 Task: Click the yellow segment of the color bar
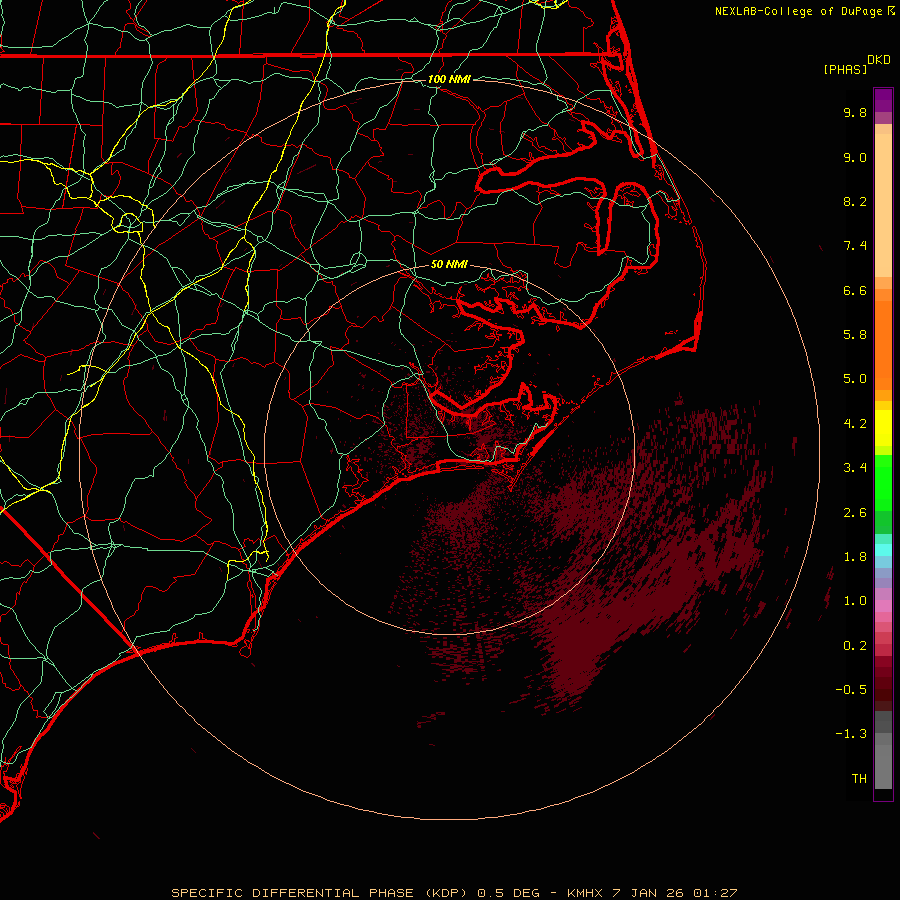883,428
